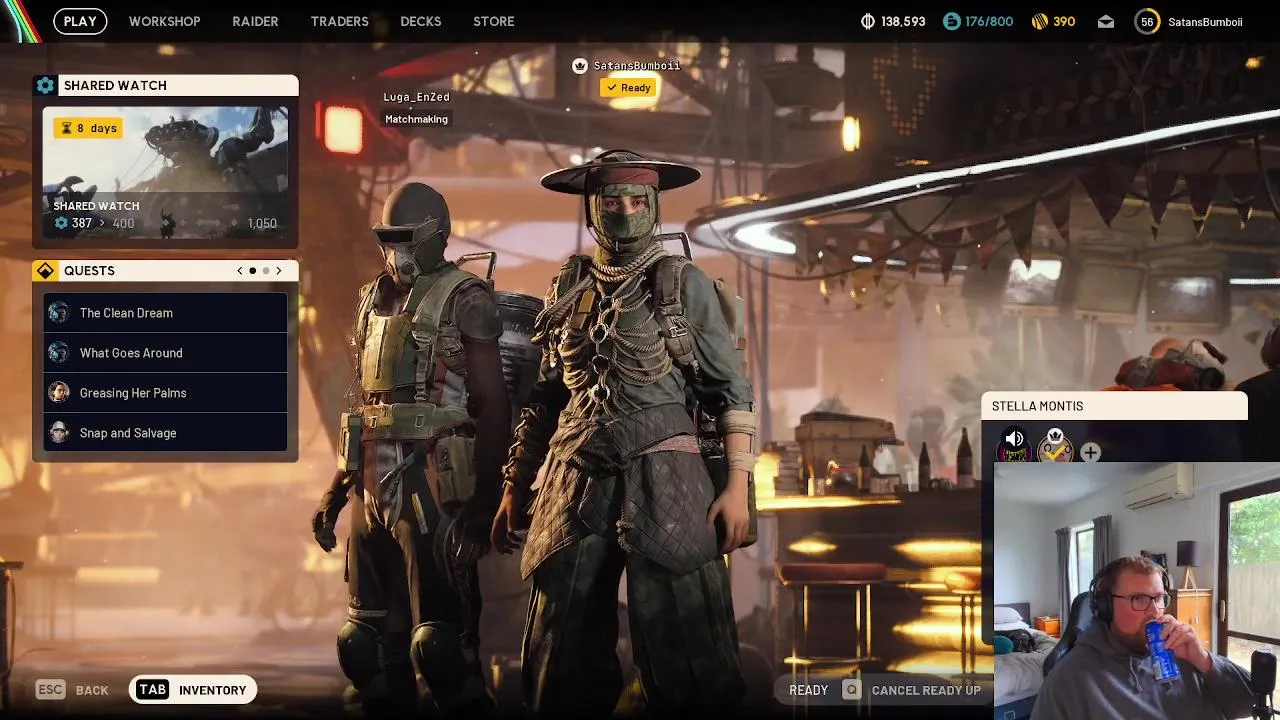This screenshot has height=720, width=1280.
Task: Open What Goes Around quest
Action: 165,353
